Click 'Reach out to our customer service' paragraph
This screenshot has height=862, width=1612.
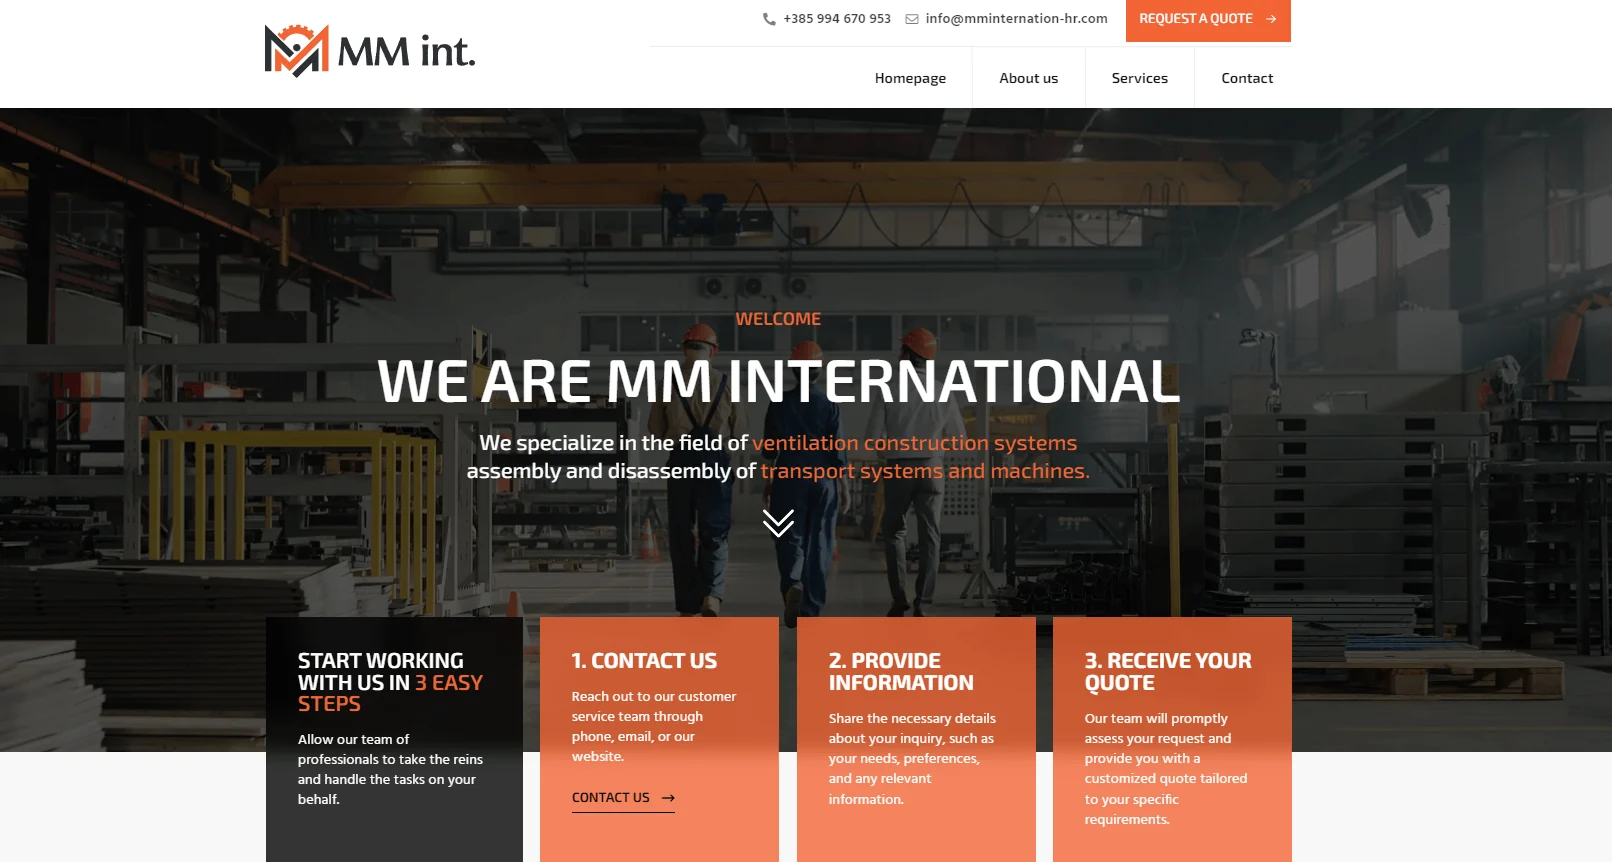click(x=654, y=727)
